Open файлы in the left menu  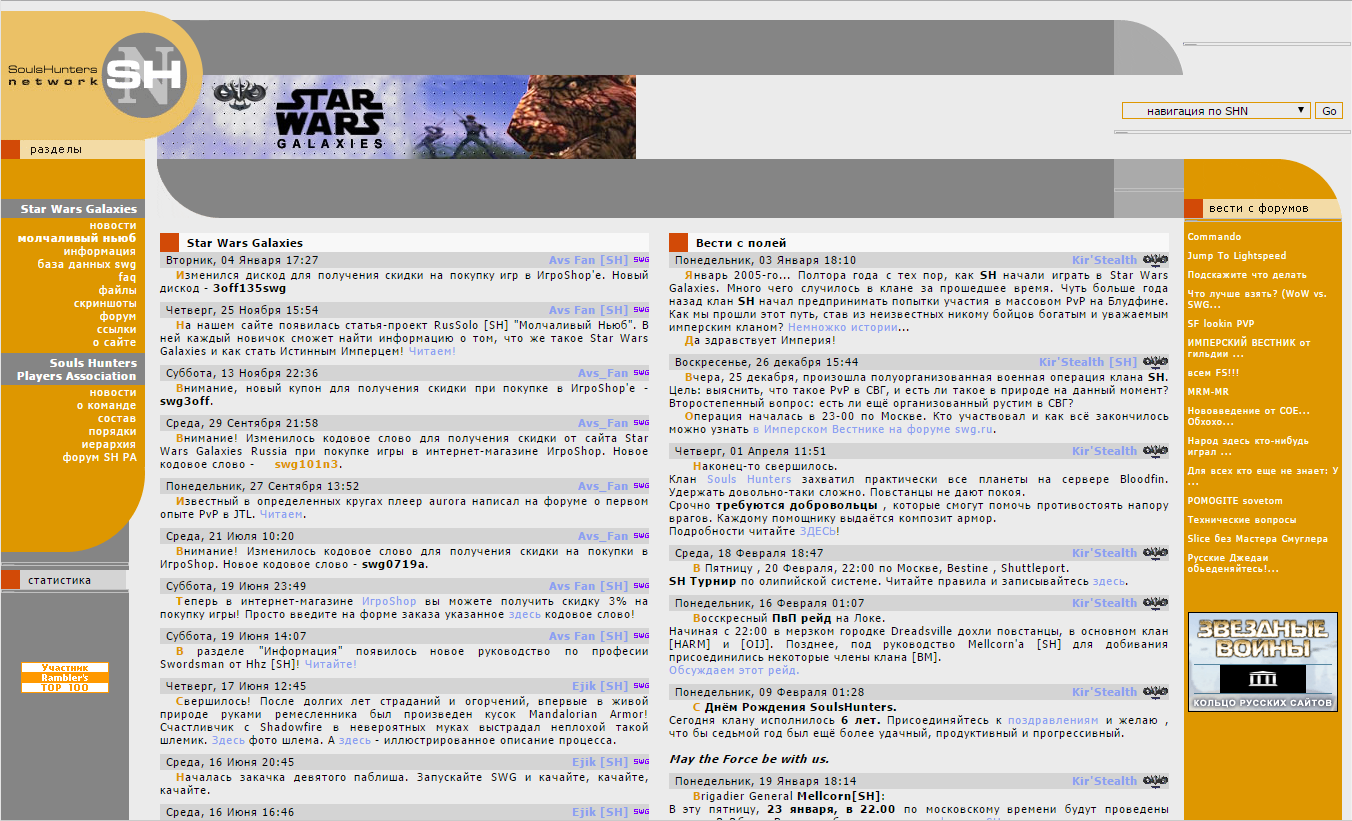[118, 291]
